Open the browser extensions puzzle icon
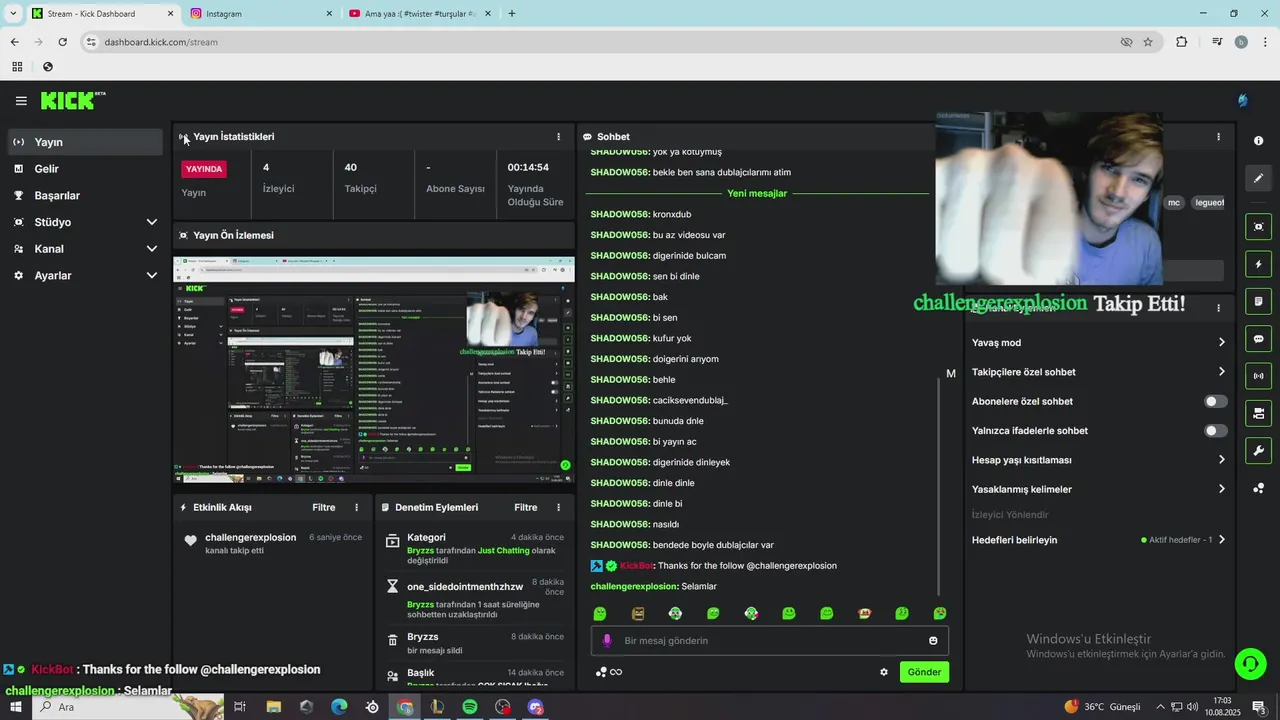Screen dimensions: 1280x720 click(1182, 42)
